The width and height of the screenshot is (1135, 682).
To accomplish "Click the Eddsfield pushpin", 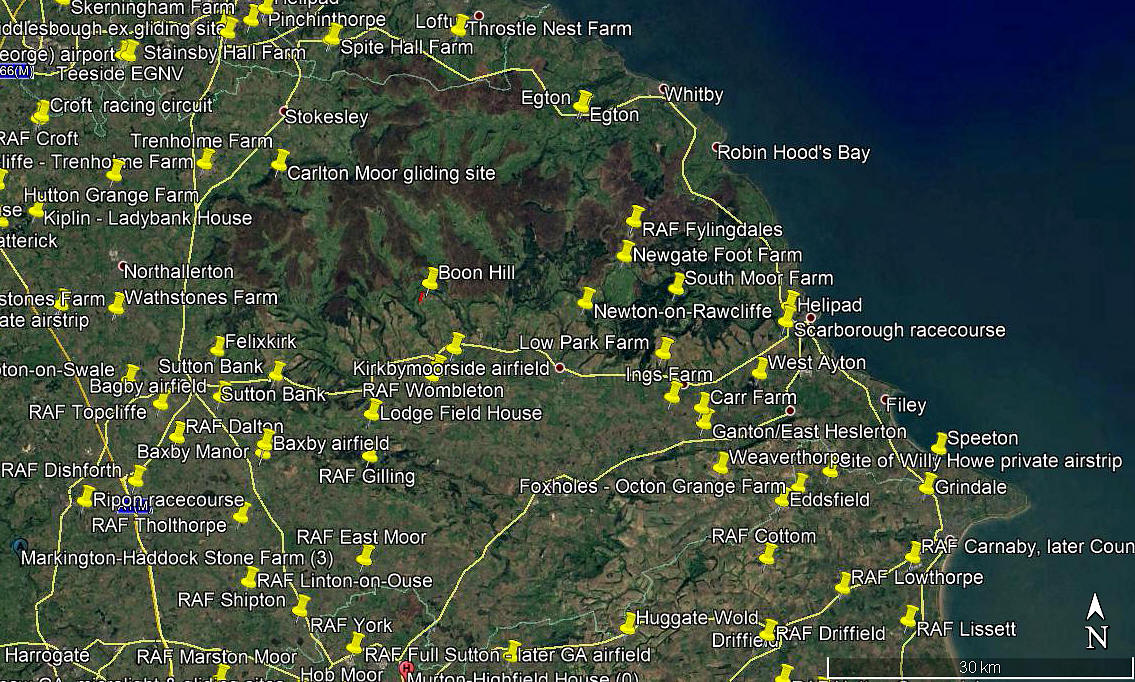I will [x=782, y=499].
